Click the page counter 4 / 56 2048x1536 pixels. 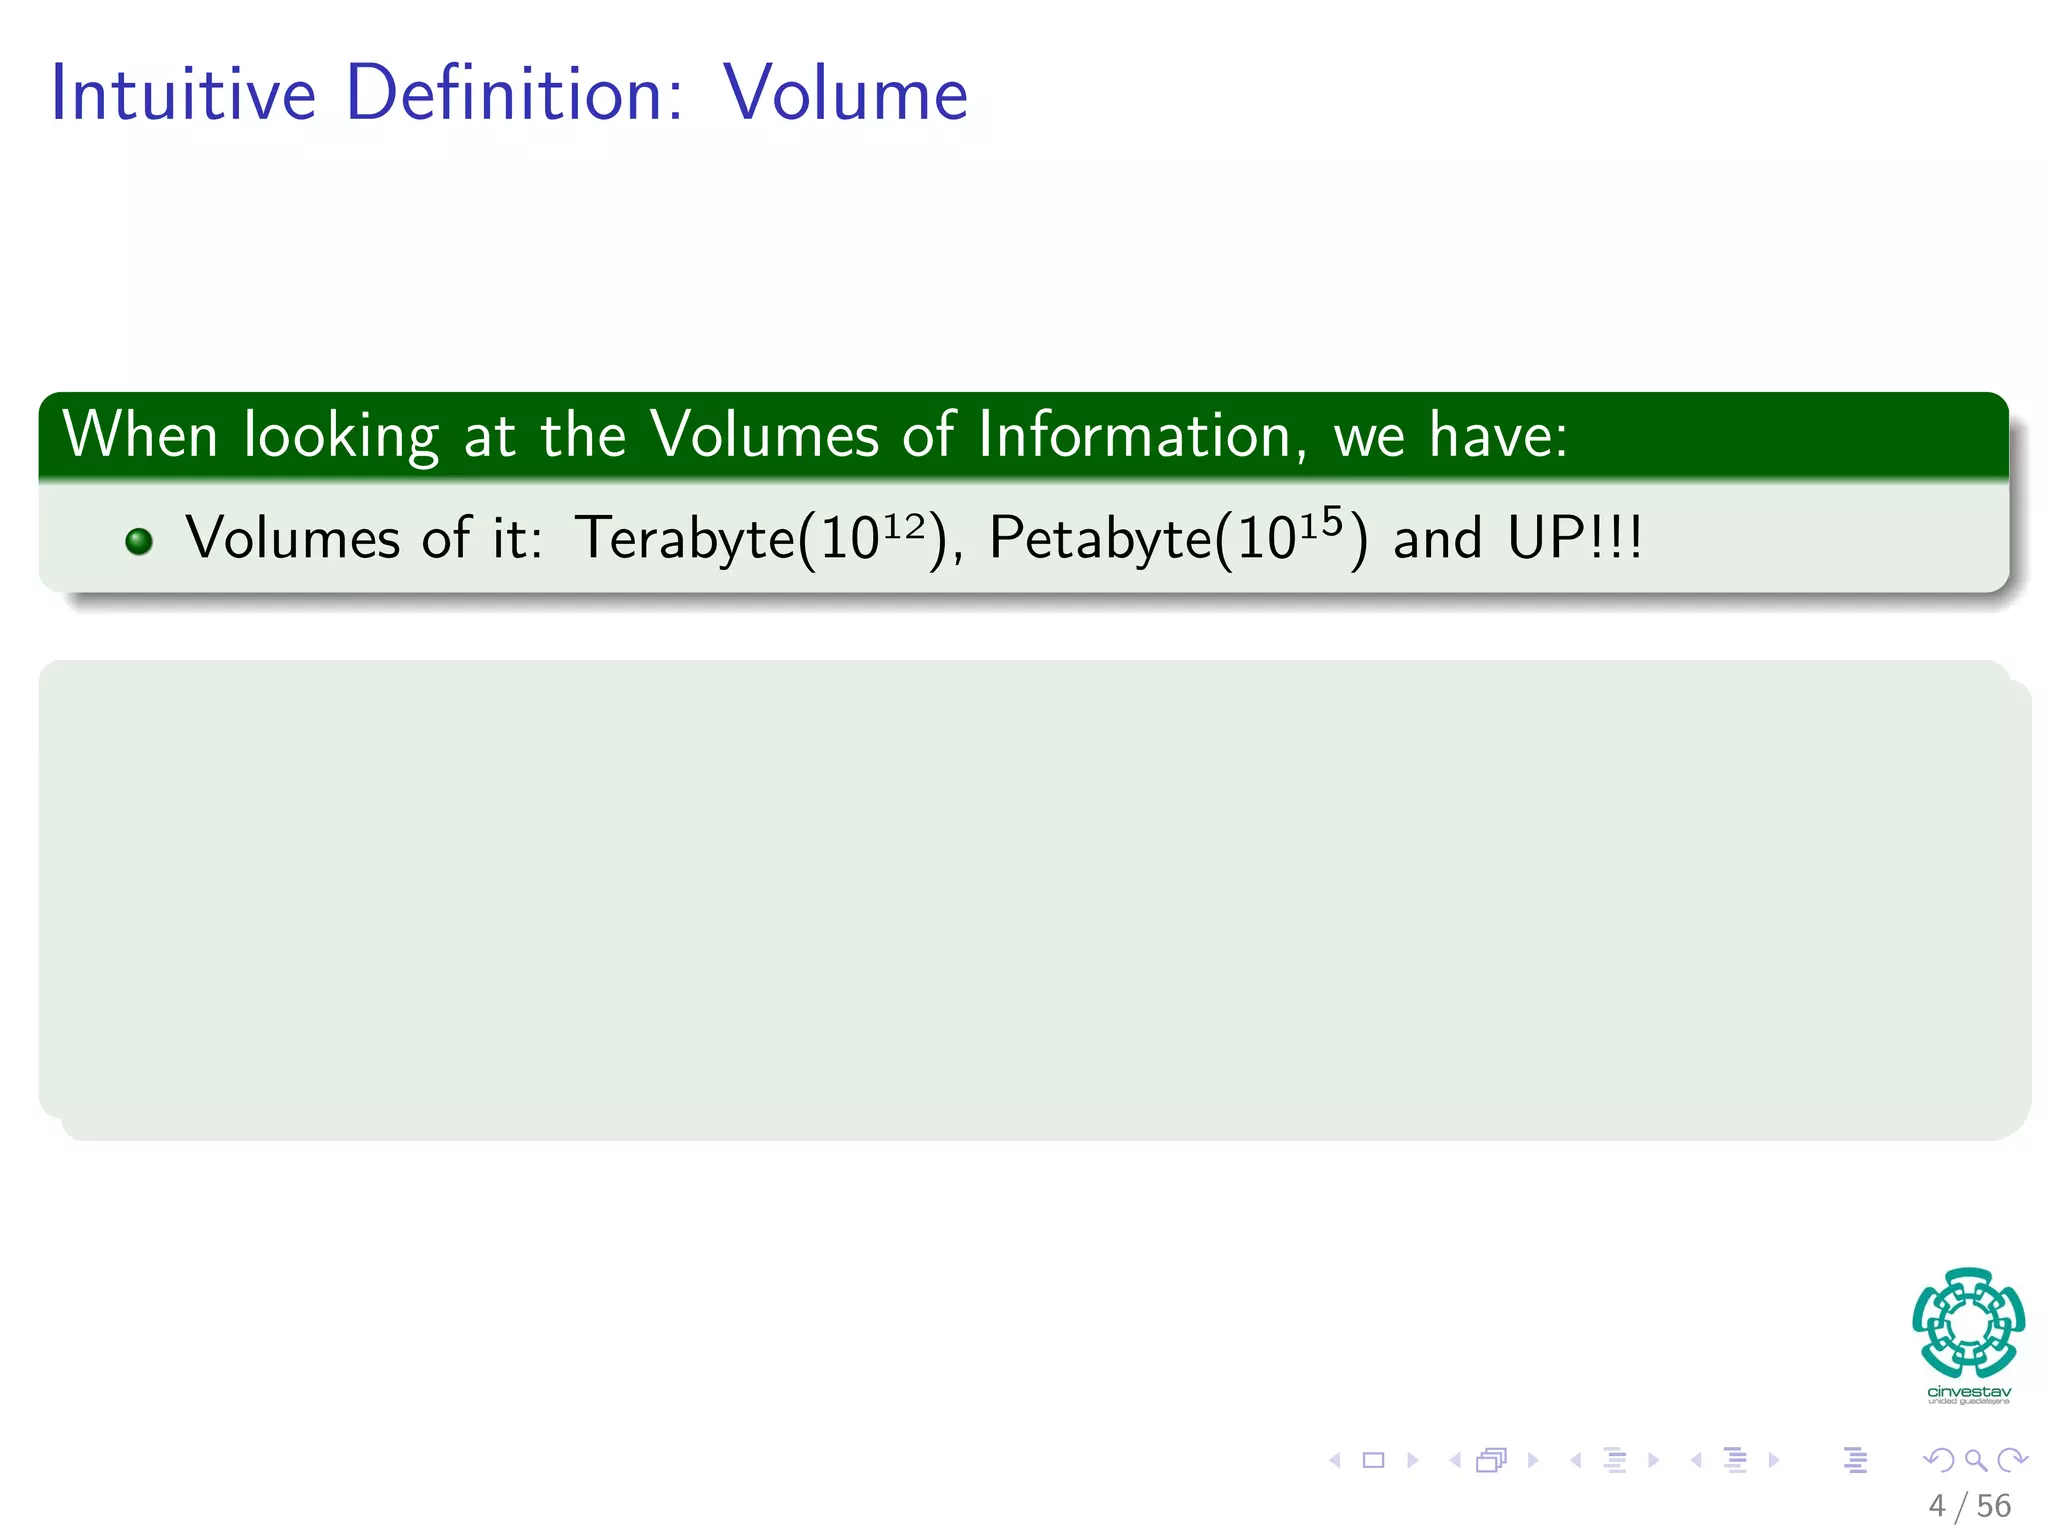(1969, 1506)
